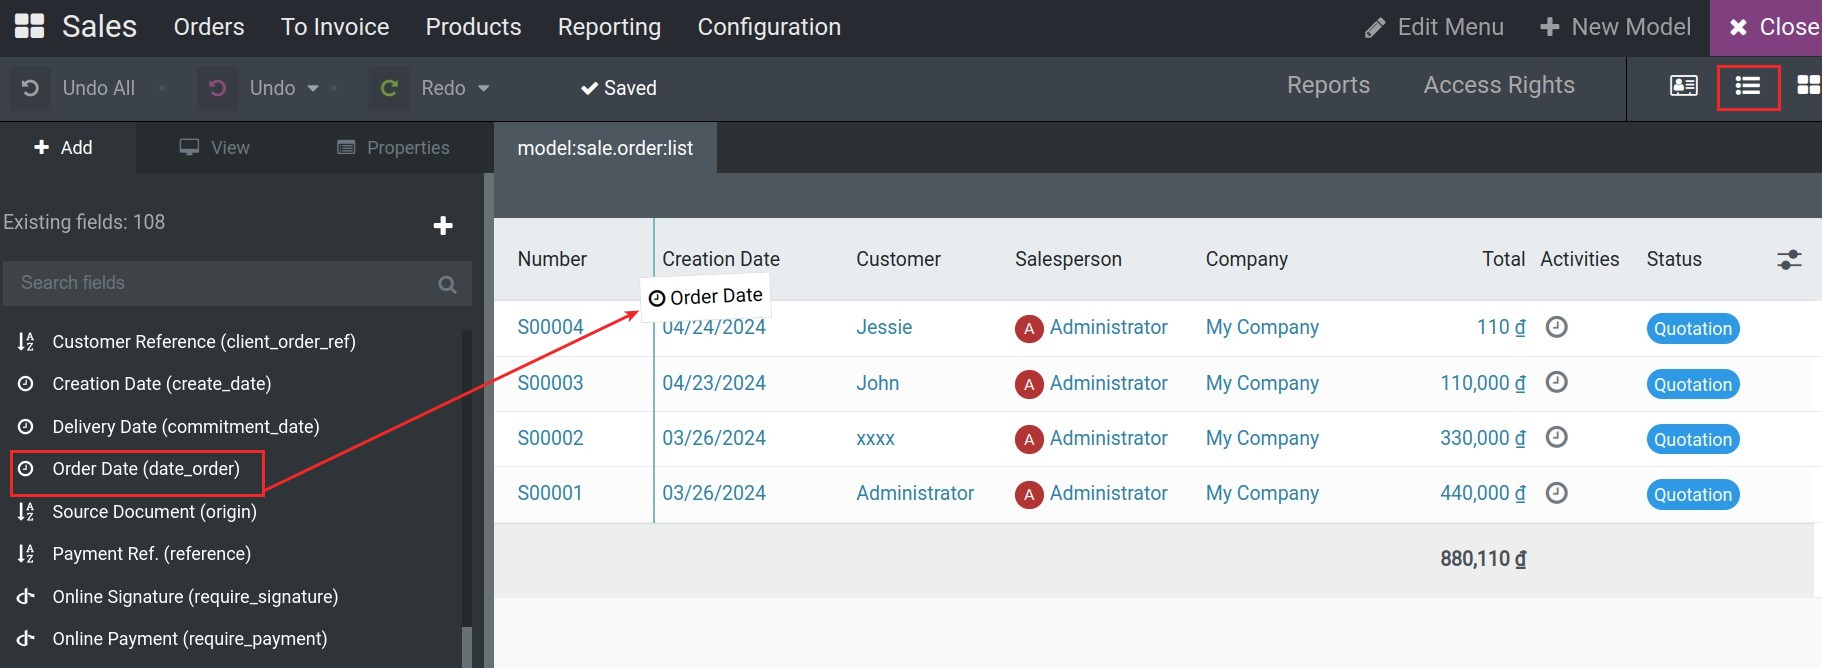Click the activity clock icon for S00002

[1556, 437]
